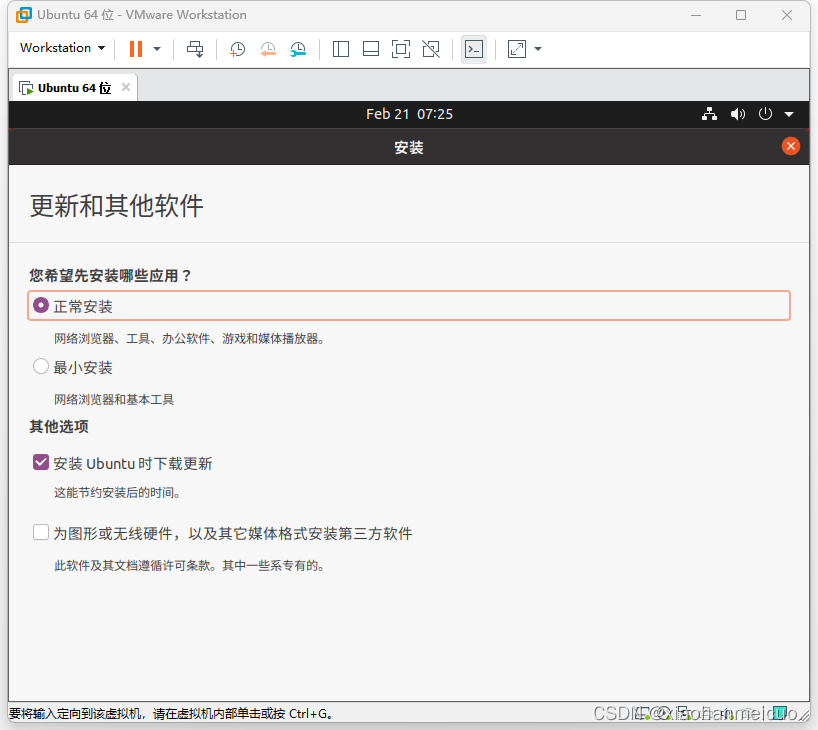Enter full screen mode
The image size is (818, 730).
(401, 49)
